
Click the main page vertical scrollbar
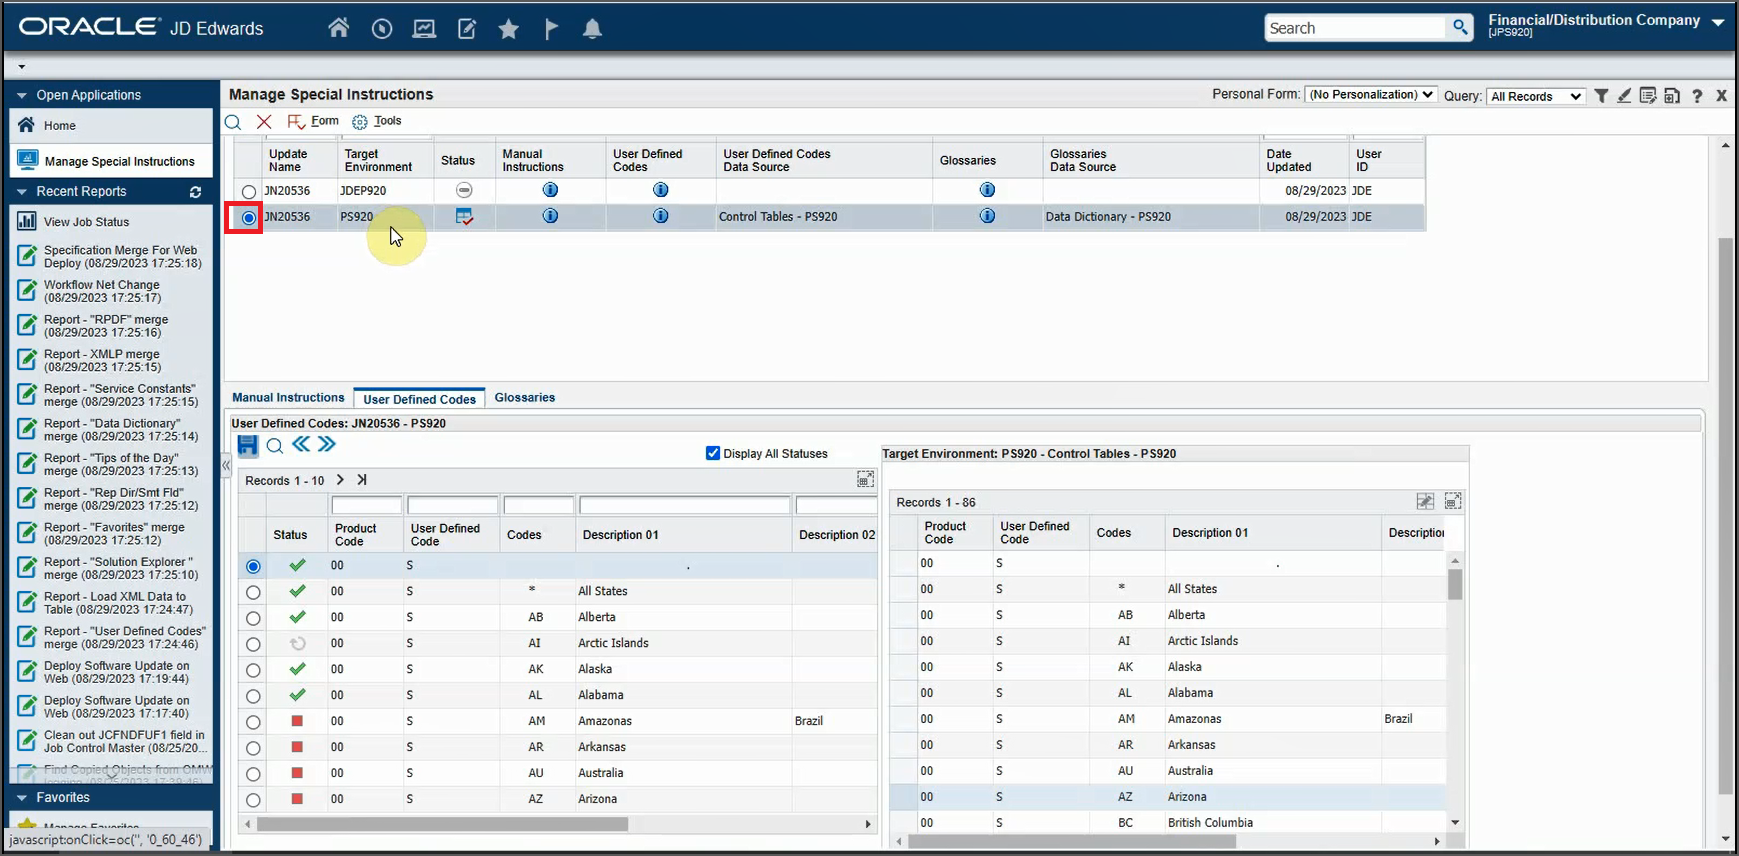pyautogui.click(x=1726, y=515)
